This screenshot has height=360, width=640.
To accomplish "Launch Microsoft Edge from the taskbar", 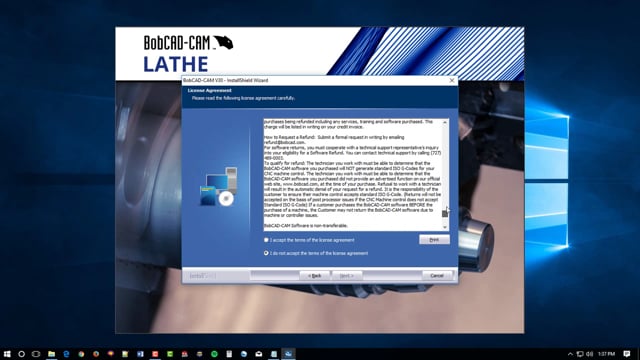I will click(66, 354).
